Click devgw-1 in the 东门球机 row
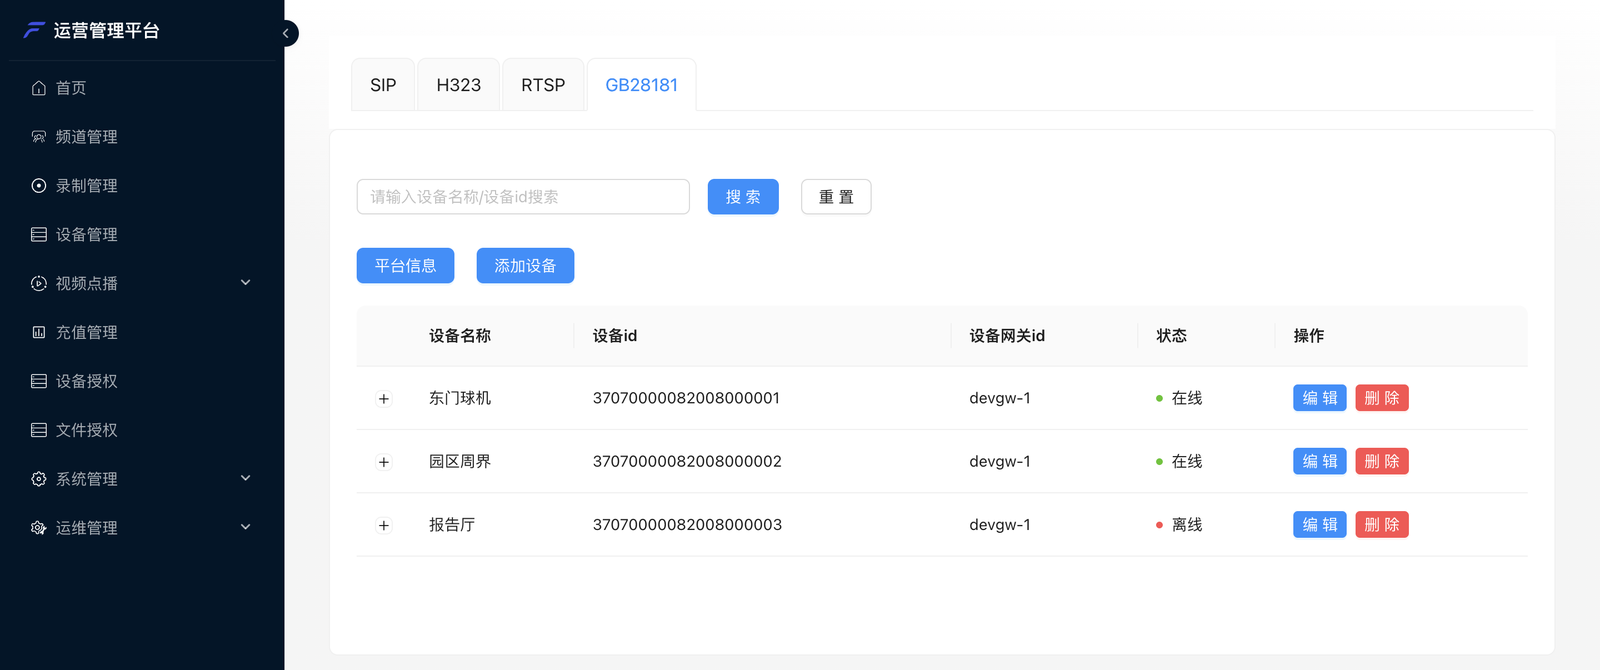 [x=1000, y=398]
